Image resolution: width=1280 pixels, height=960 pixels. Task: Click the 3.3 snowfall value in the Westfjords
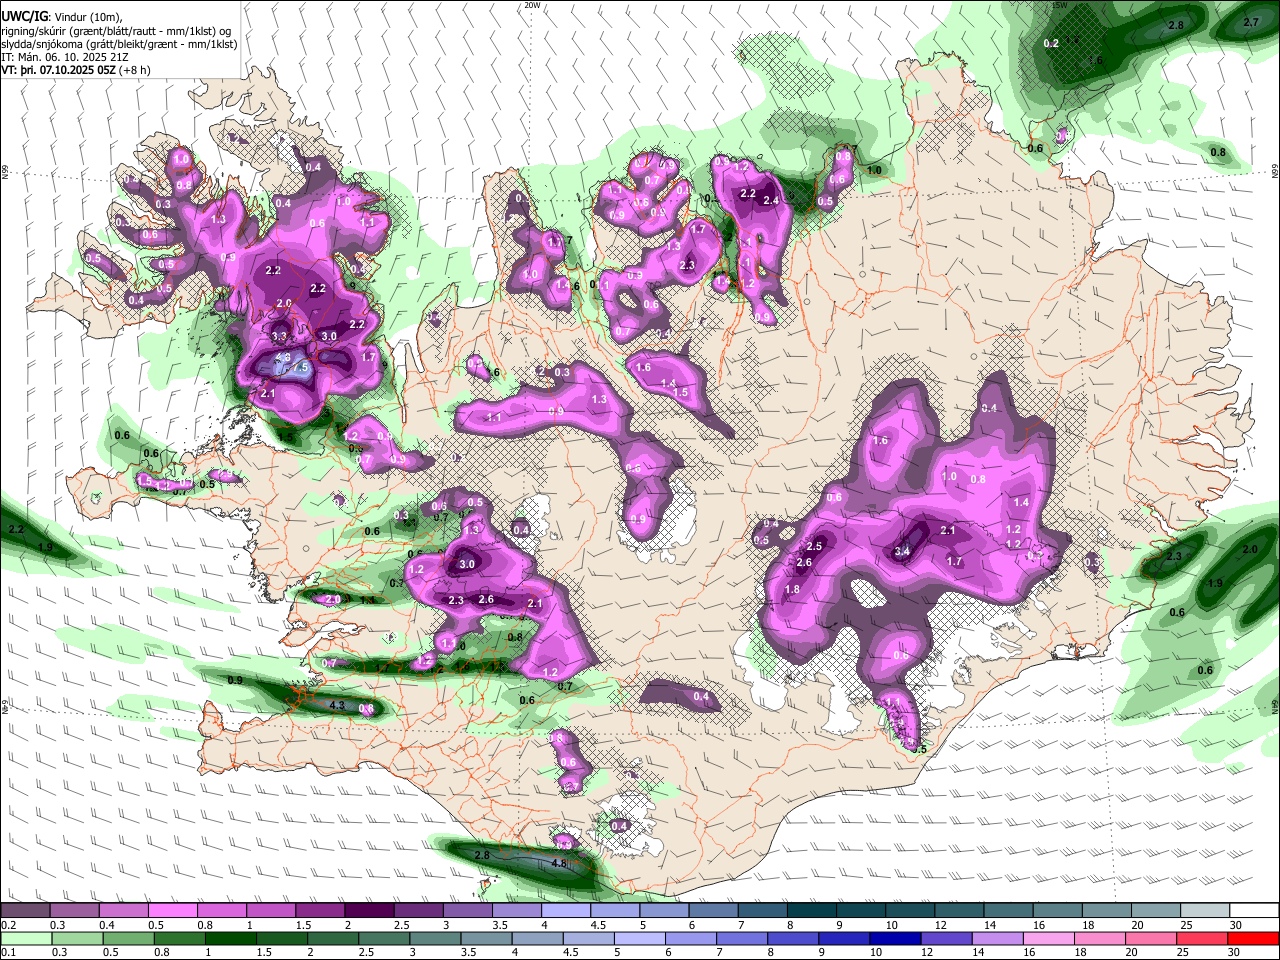[x=279, y=336]
